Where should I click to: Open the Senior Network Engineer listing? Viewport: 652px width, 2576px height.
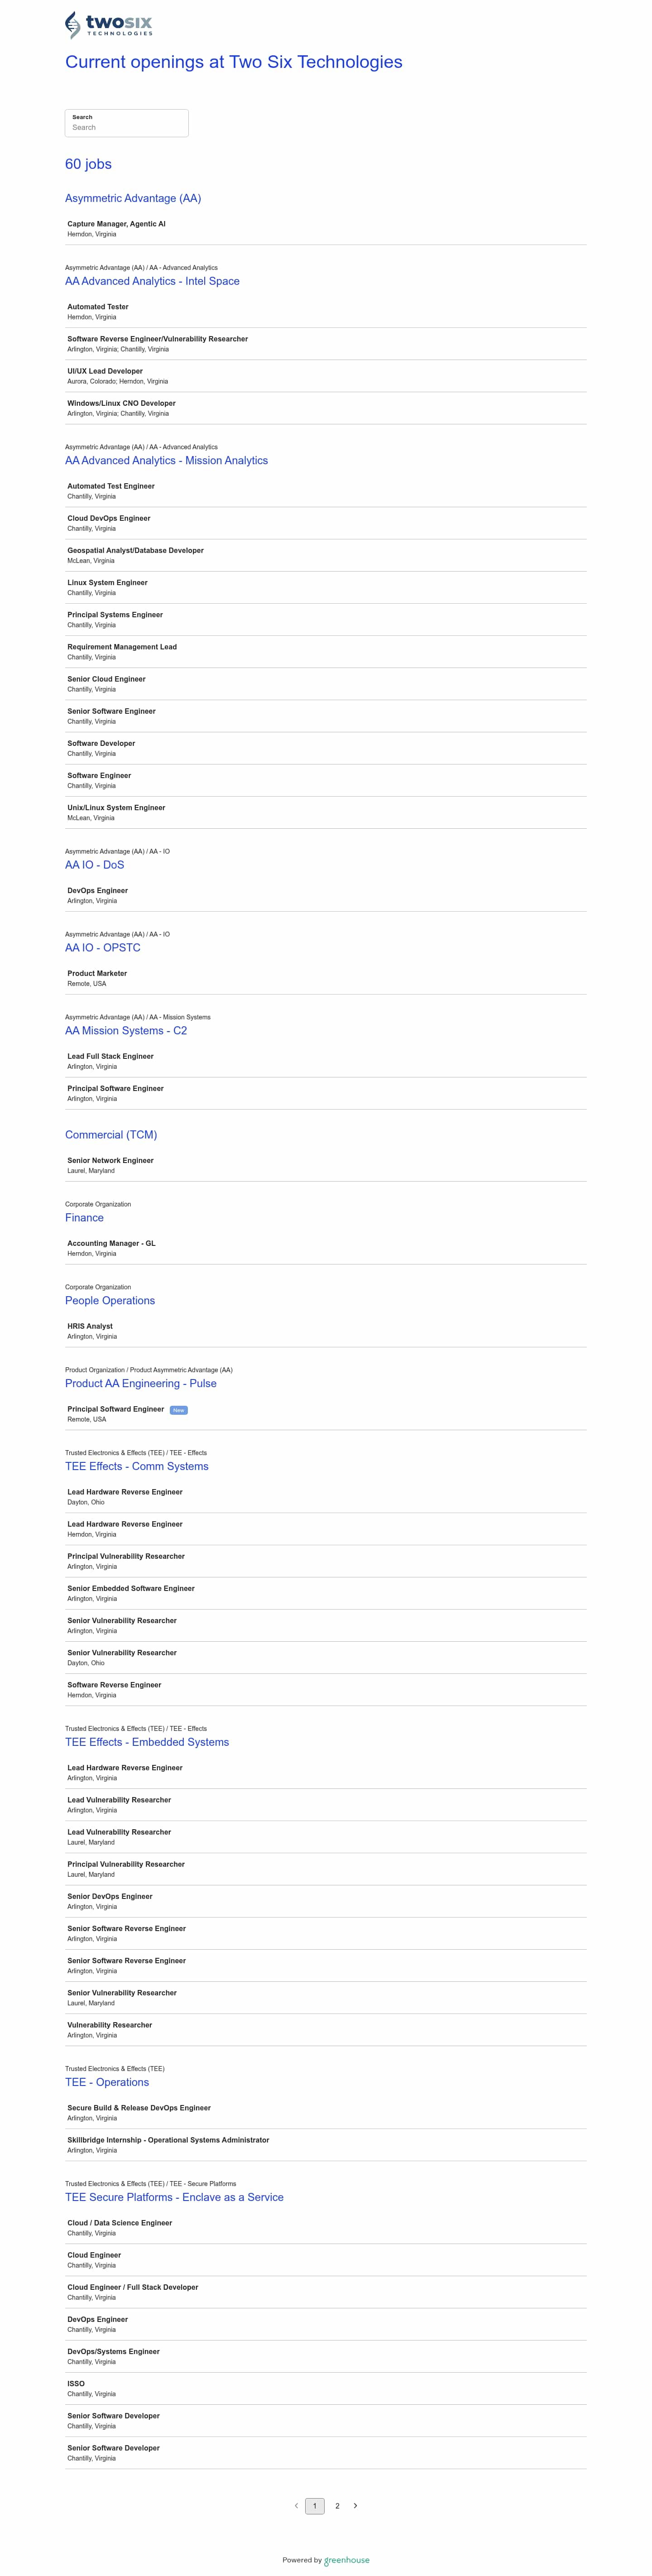[110, 1160]
